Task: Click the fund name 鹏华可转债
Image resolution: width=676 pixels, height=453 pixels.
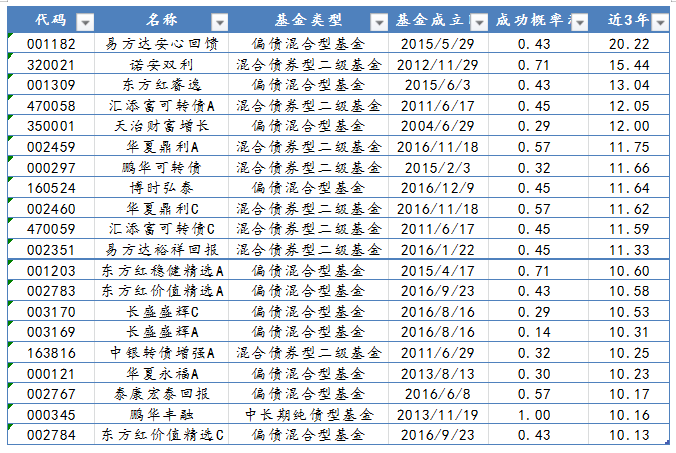Action: pyautogui.click(x=162, y=167)
